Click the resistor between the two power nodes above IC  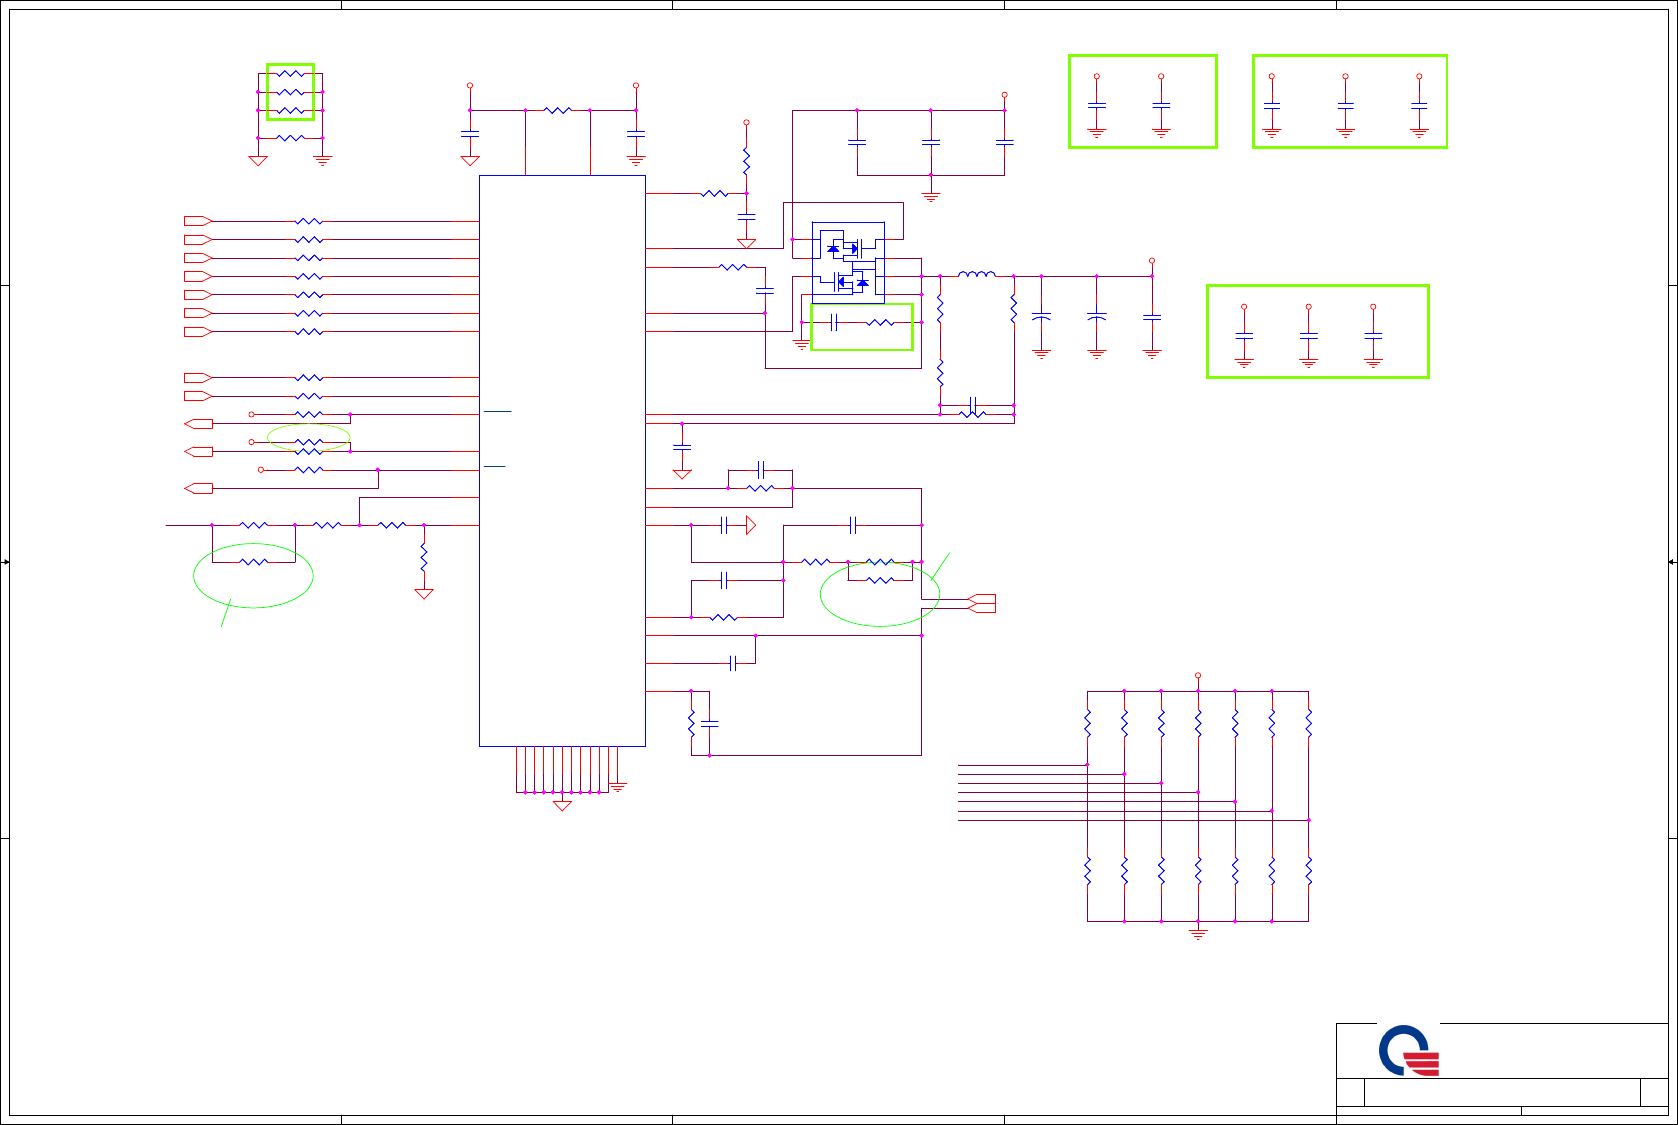coord(558,110)
